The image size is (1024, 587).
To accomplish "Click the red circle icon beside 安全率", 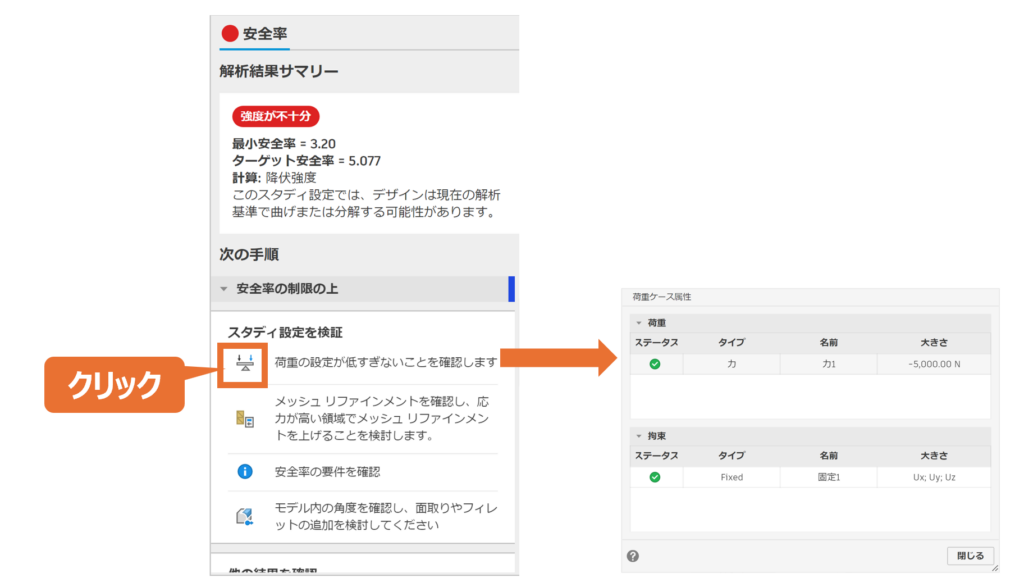I will pos(230,33).
